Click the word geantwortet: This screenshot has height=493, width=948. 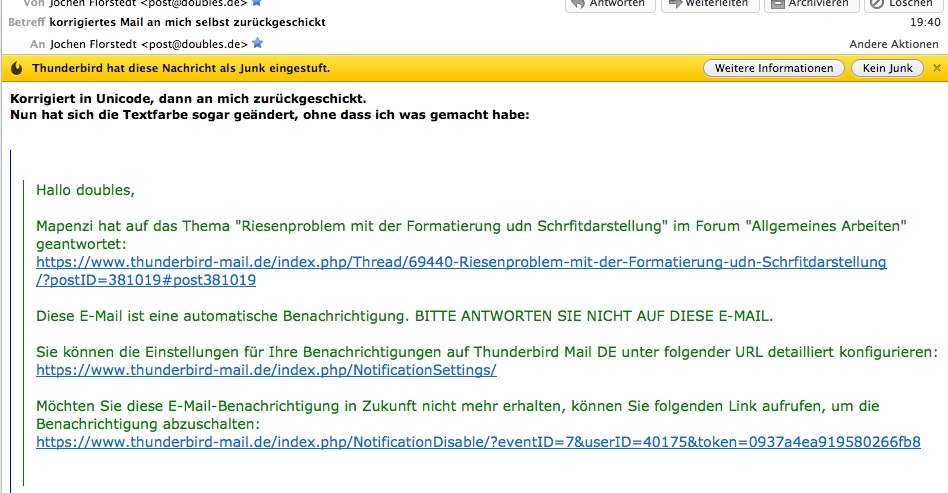click(81, 244)
